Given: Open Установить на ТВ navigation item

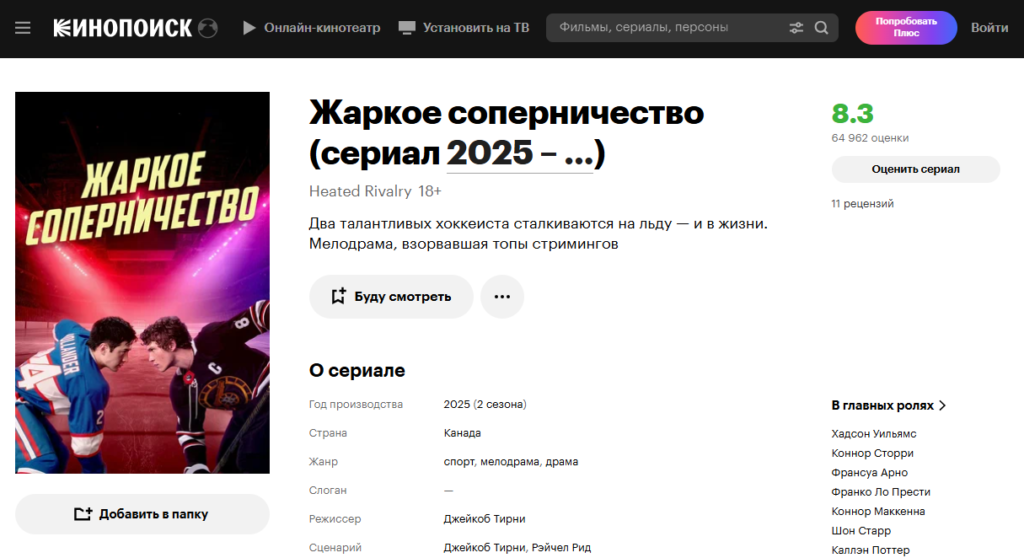Looking at the screenshot, I should tap(476, 28).
